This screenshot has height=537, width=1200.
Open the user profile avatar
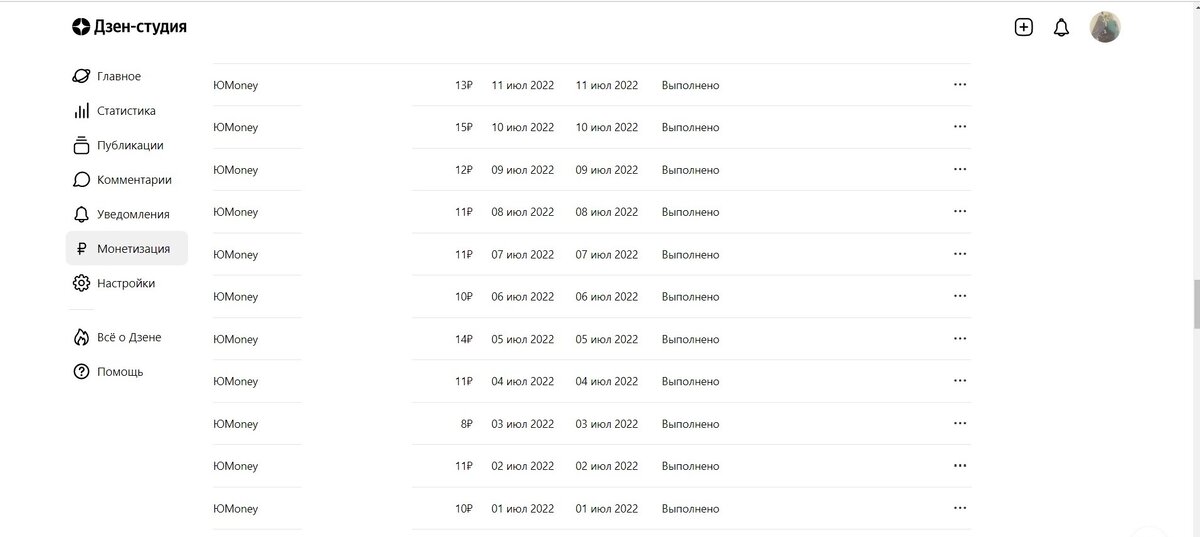pos(1105,27)
